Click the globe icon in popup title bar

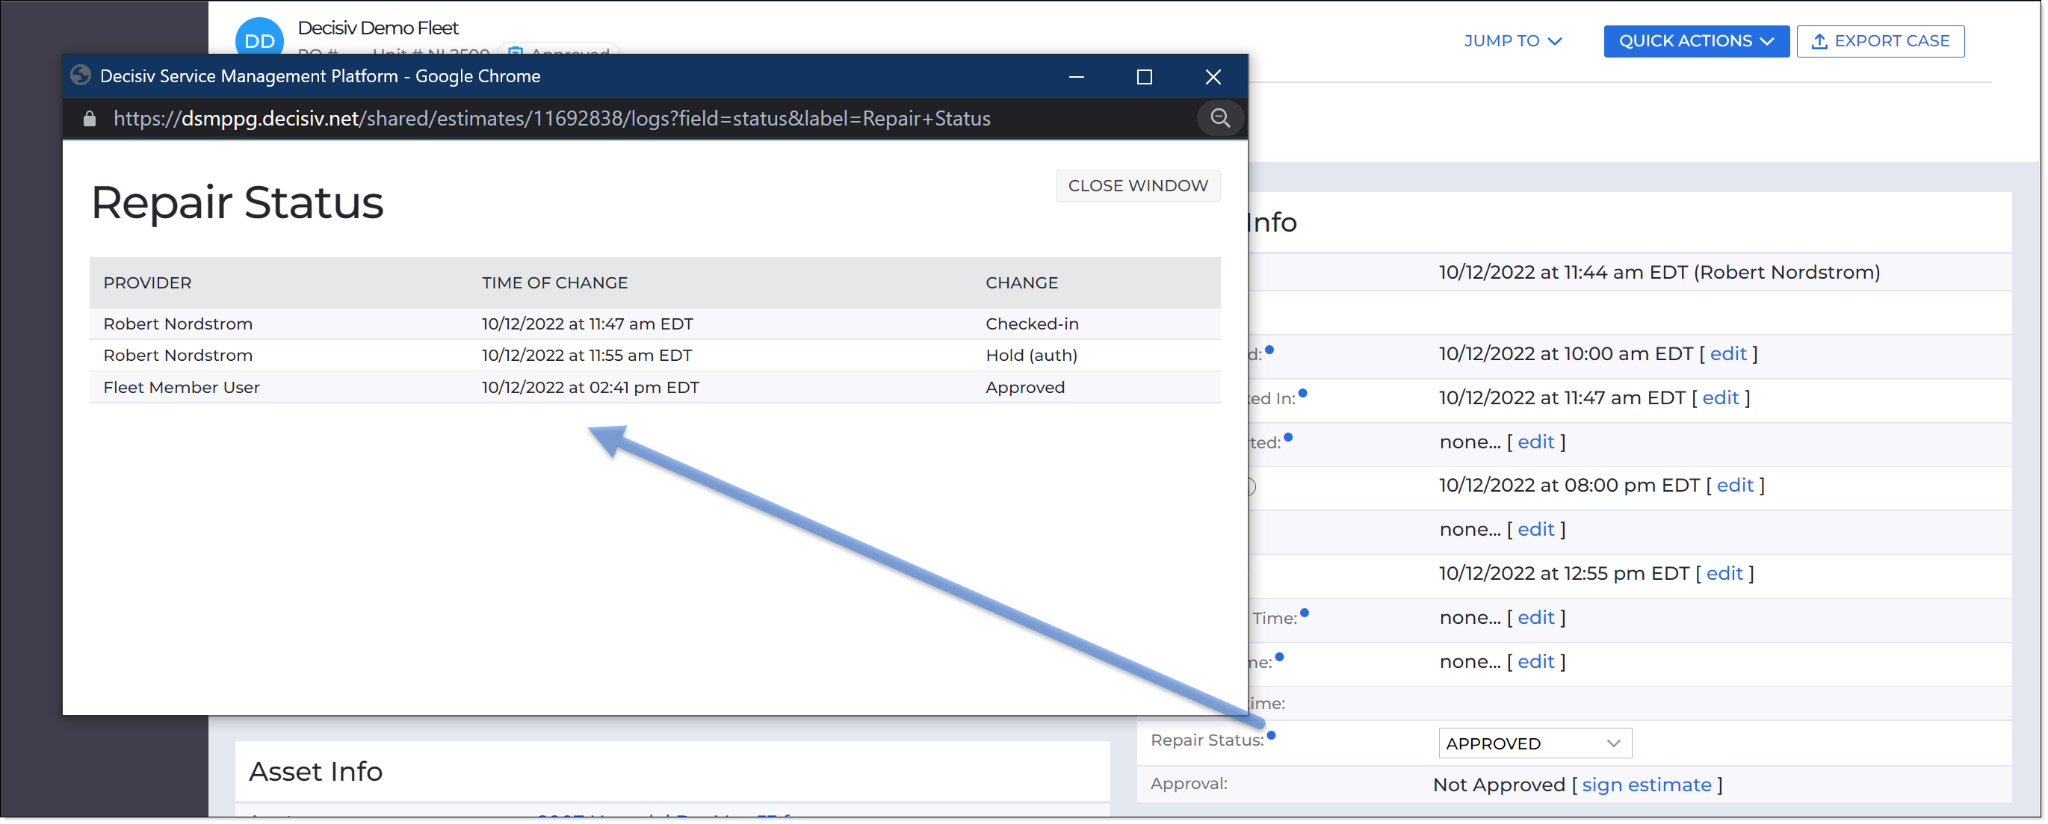pyautogui.click(x=81, y=75)
